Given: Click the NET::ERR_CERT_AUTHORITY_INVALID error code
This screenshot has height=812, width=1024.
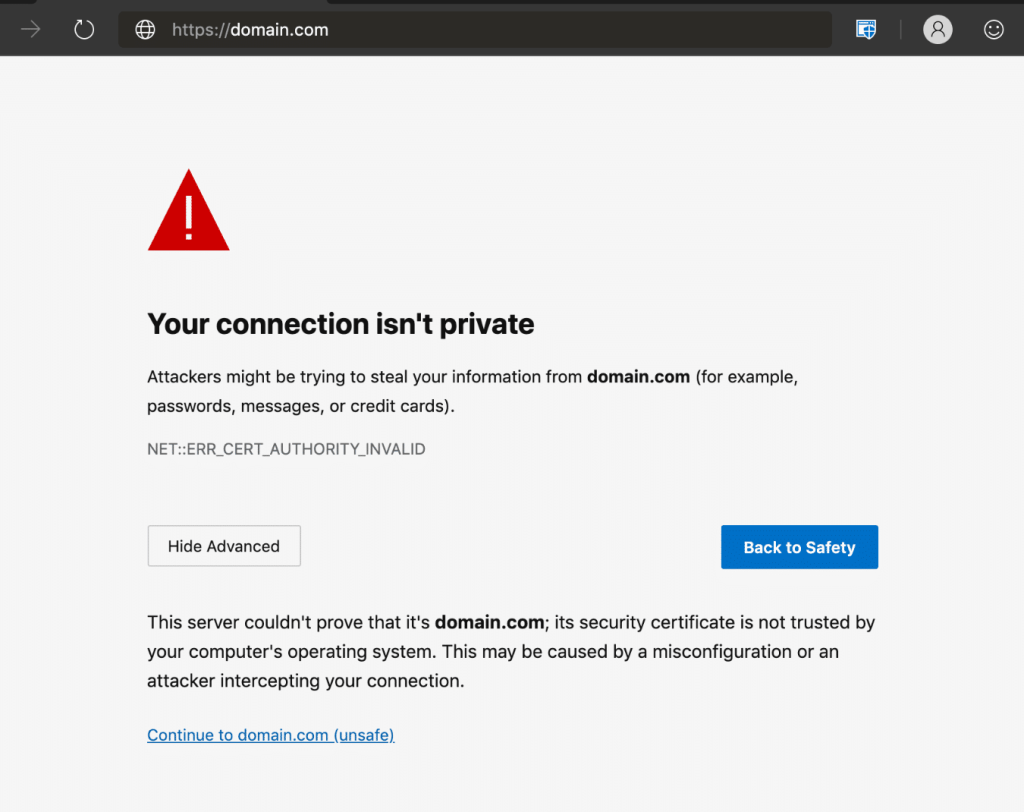Looking at the screenshot, I should click(286, 449).
